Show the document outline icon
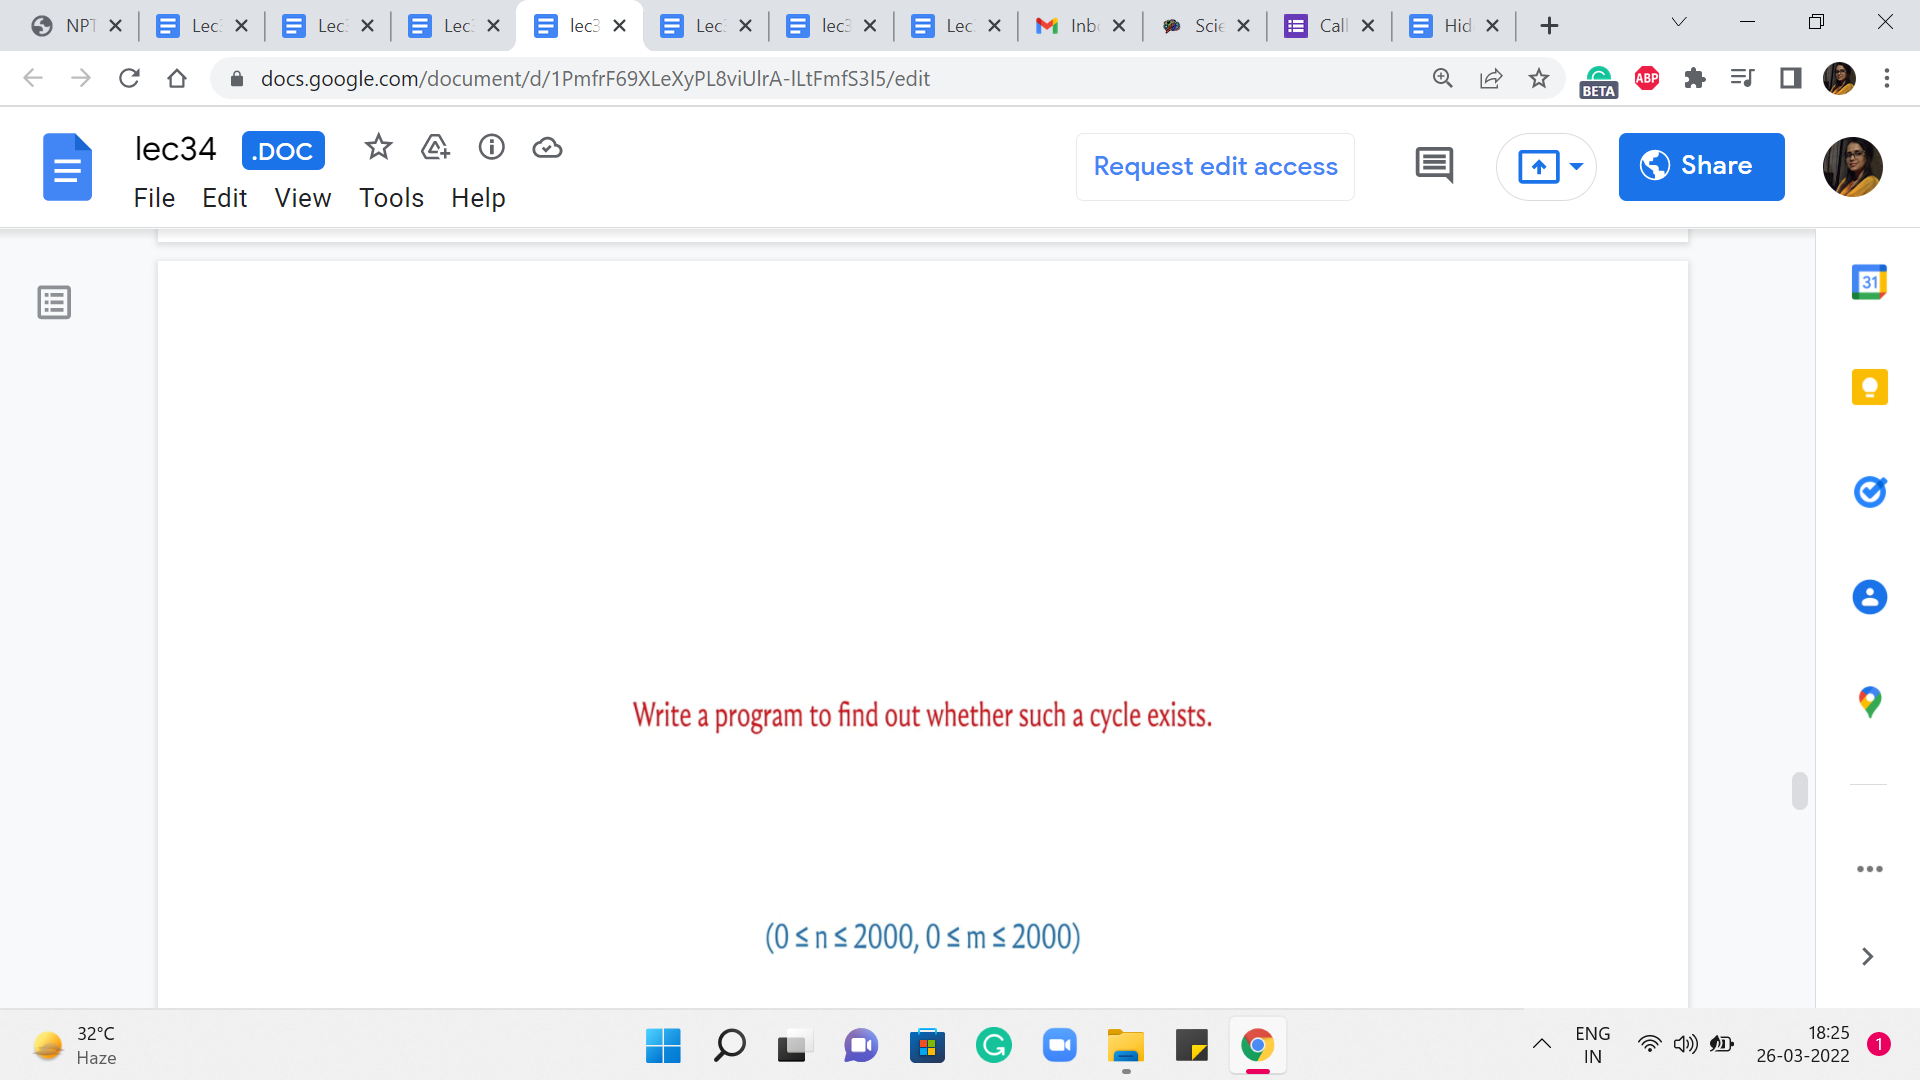1920x1080 pixels. pos(54,302)
